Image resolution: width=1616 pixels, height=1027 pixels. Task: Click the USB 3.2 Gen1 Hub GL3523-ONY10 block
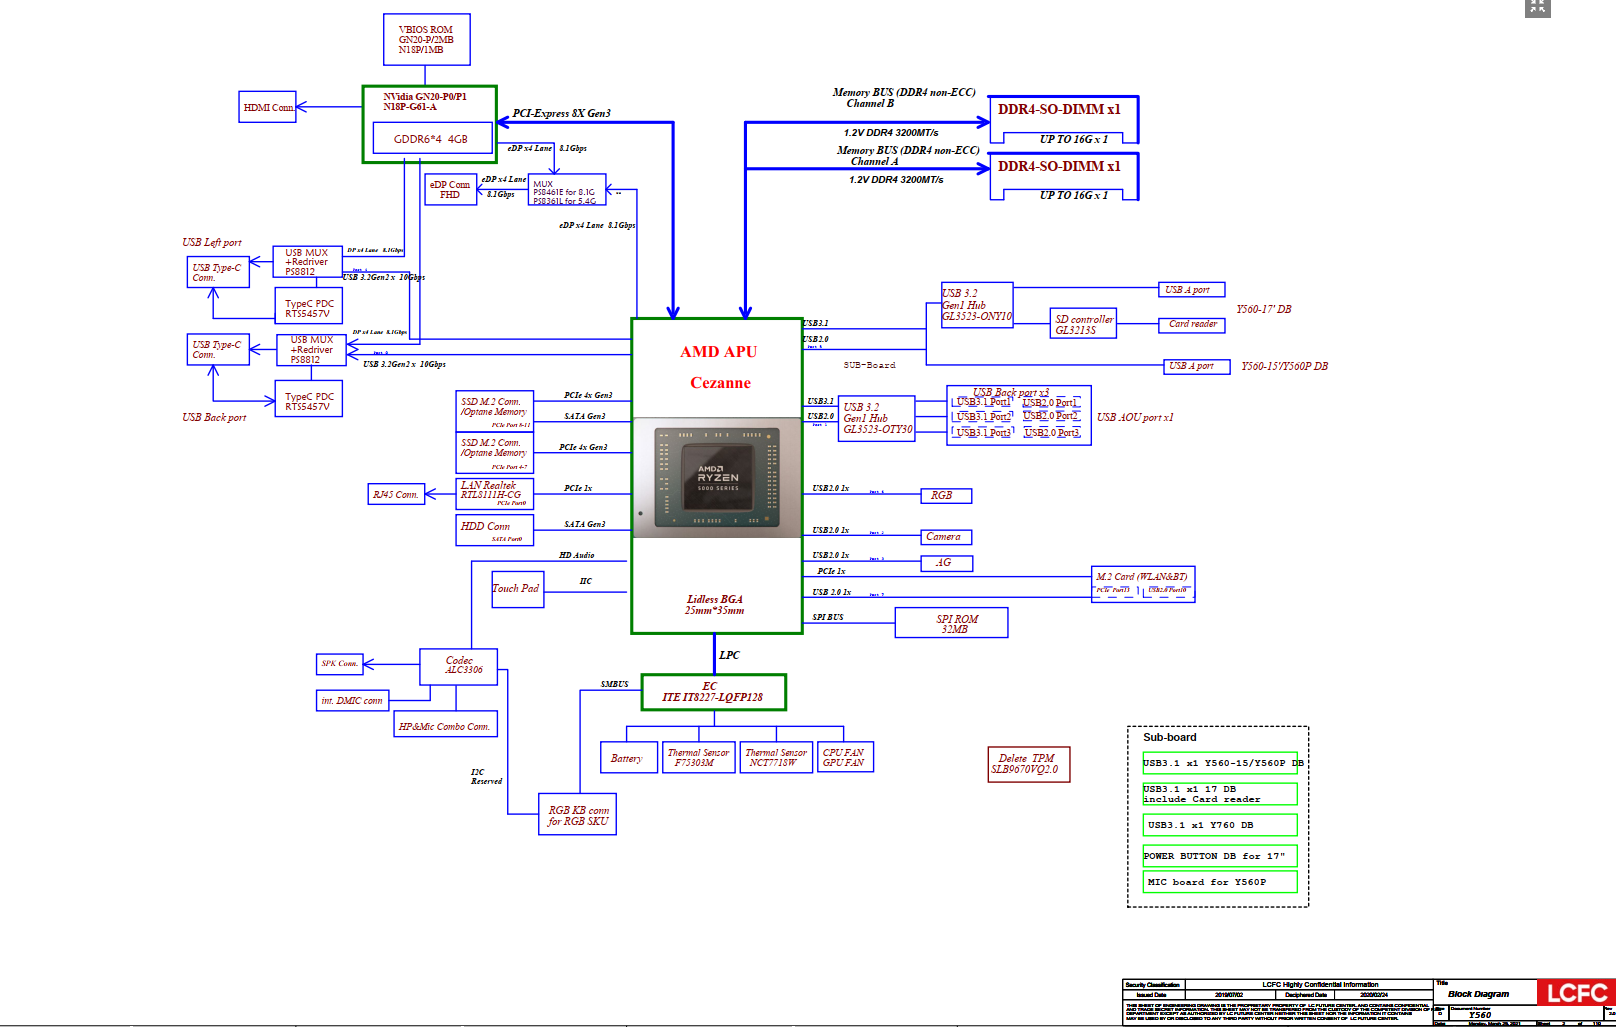point(976,305)
